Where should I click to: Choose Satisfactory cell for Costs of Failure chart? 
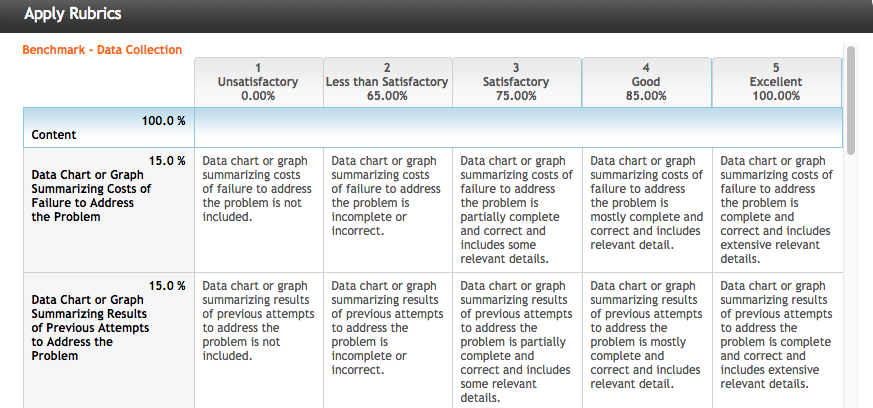[517, 210]
